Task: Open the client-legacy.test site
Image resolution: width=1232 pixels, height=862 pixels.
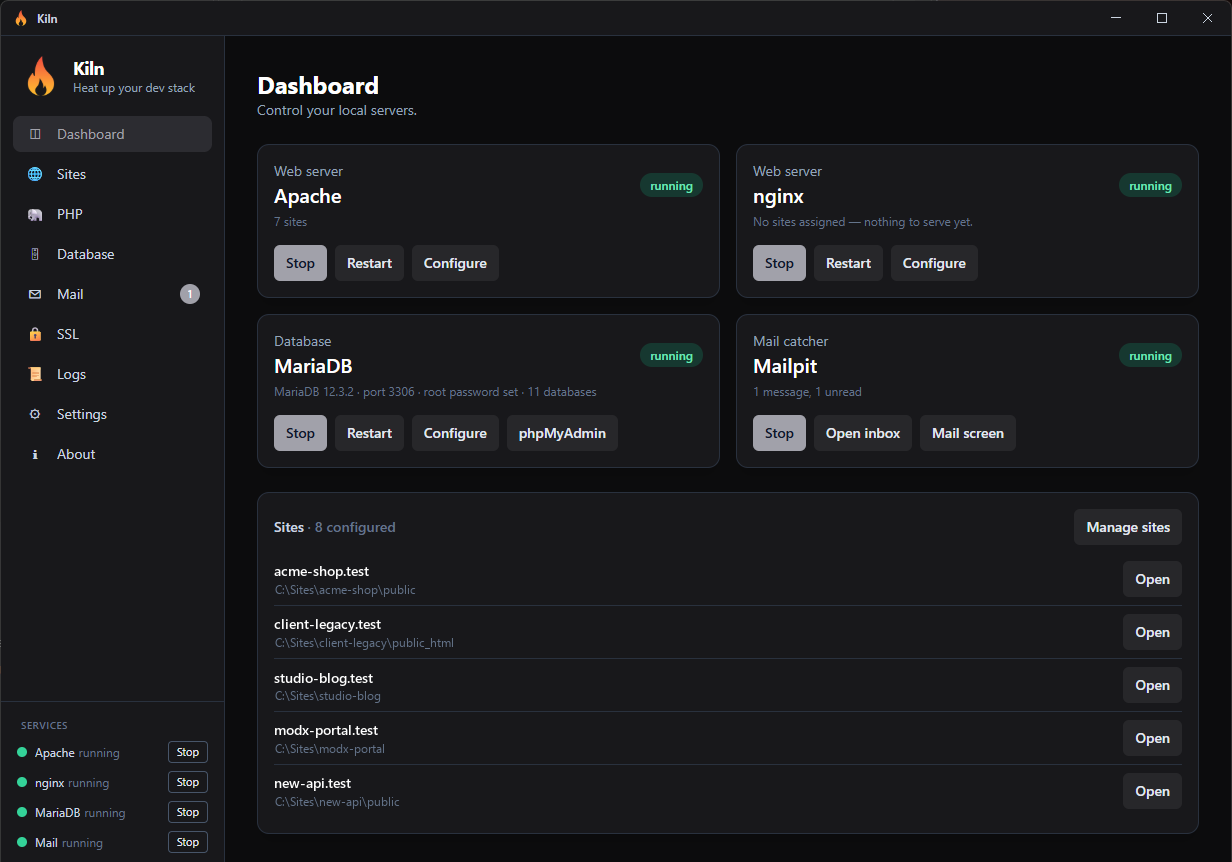Action: coord(1152,632)
